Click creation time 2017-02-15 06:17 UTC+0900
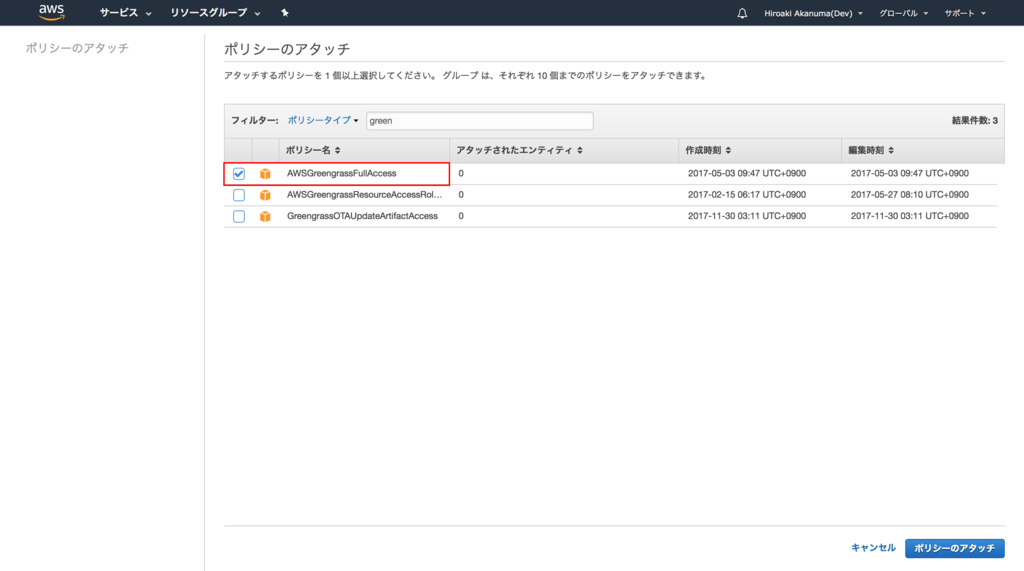This screenshot has height=571, width=1024. click(x=746, y=195)
